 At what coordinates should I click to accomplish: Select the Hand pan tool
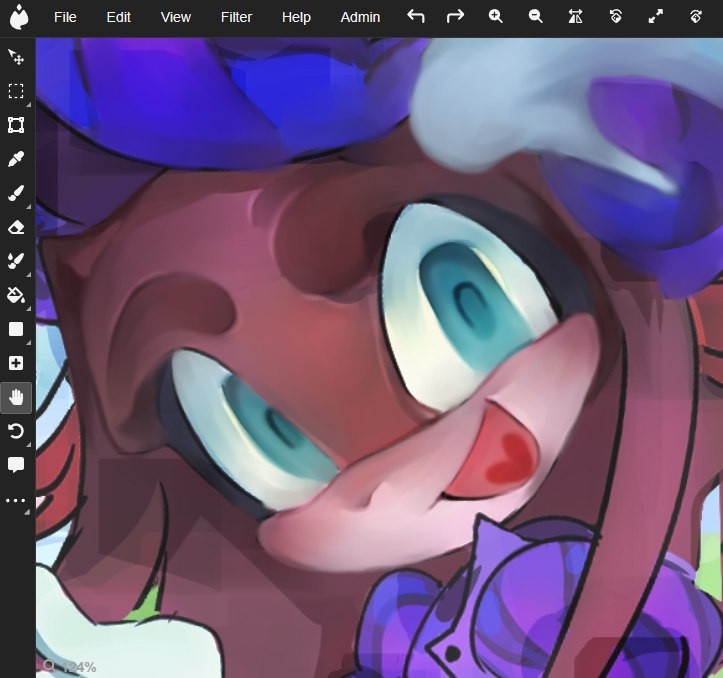16,397
